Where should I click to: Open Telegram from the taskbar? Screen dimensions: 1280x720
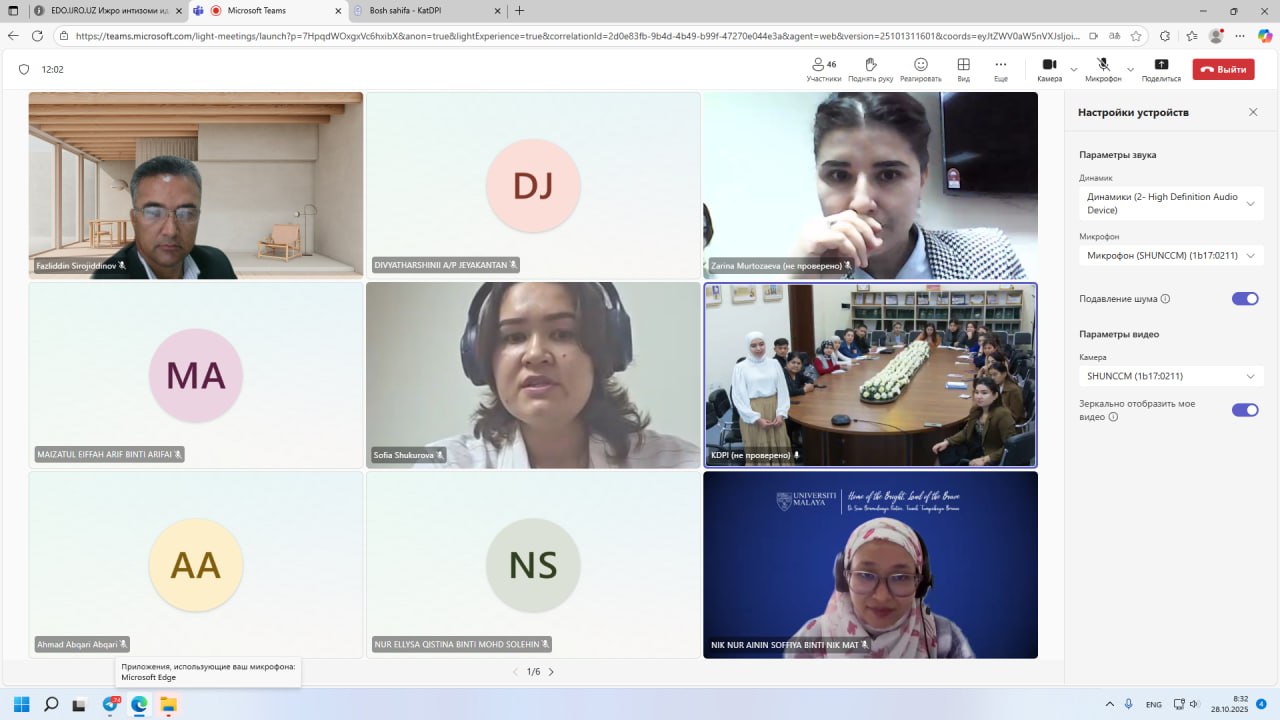[110, 704]
